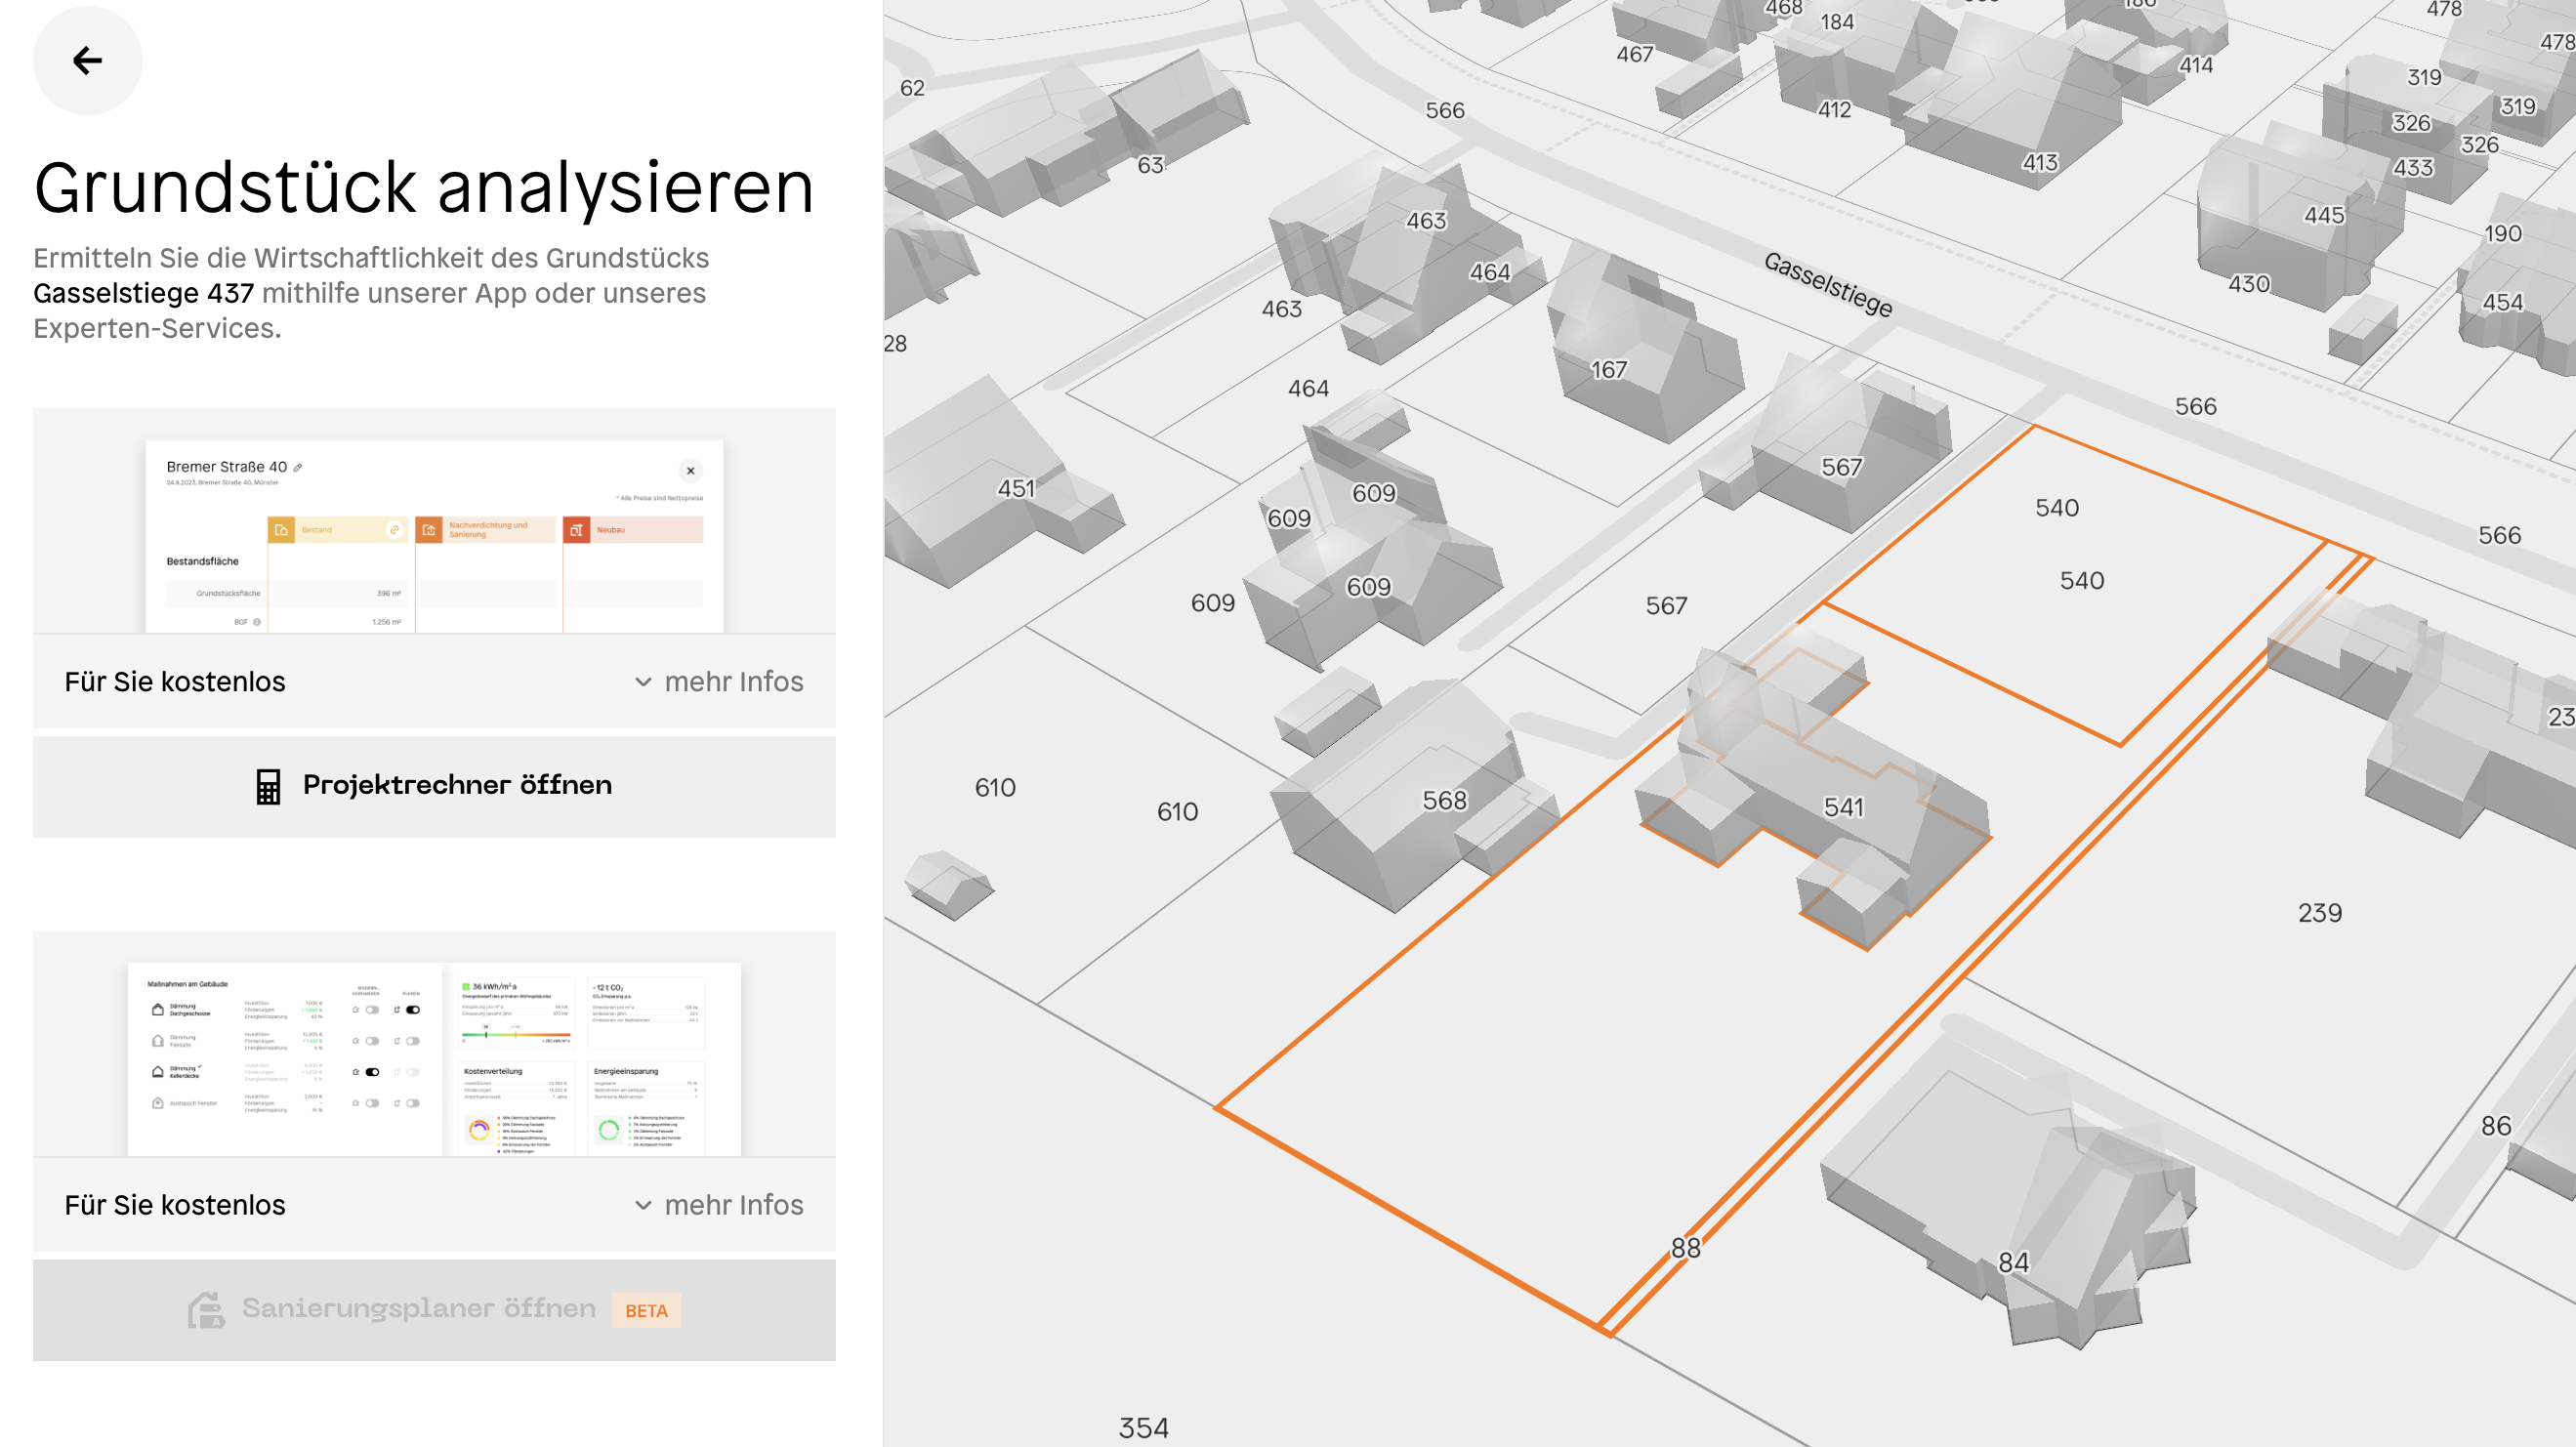Toggle Modern. vorhanden switch for Dämmung Kellerdecke
This screenshot has width=2576, height=1447.
point(372,1072)
